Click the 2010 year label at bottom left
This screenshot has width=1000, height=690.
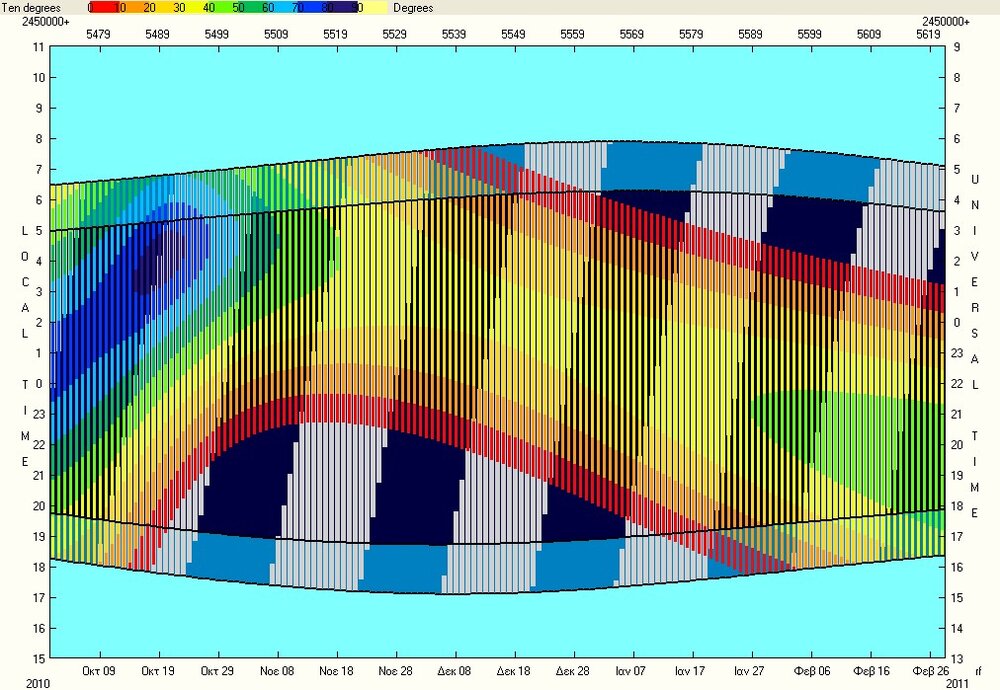click(x=14, y=683)
